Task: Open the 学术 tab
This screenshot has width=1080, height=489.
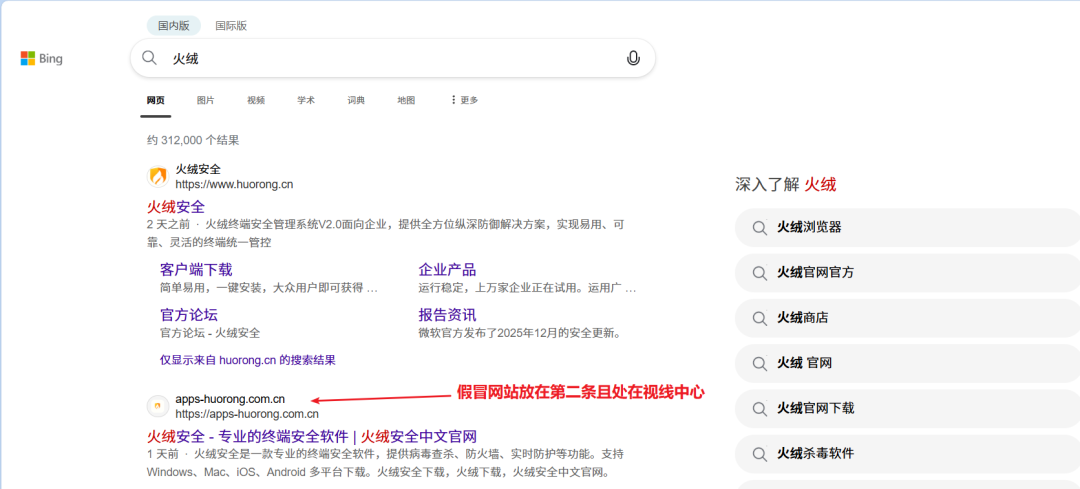Action: [306, 100]
